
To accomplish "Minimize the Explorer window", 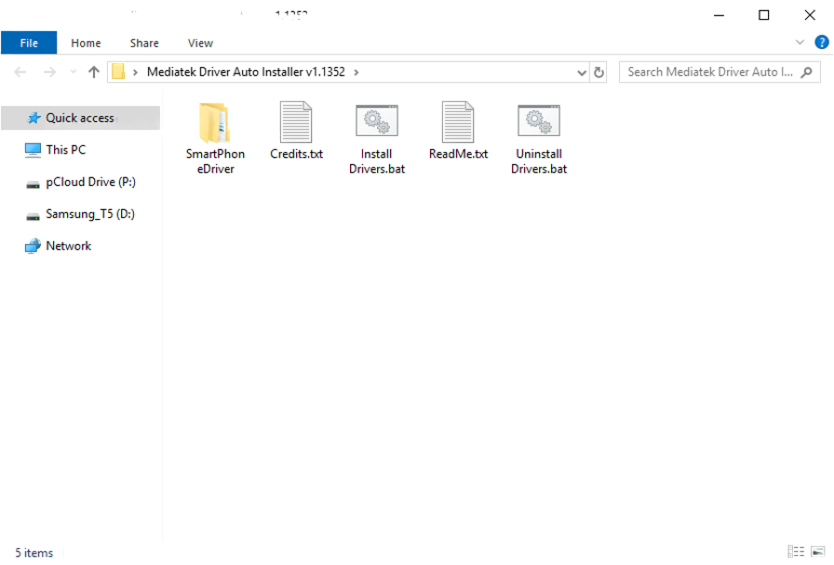I will tap(719, 15).
